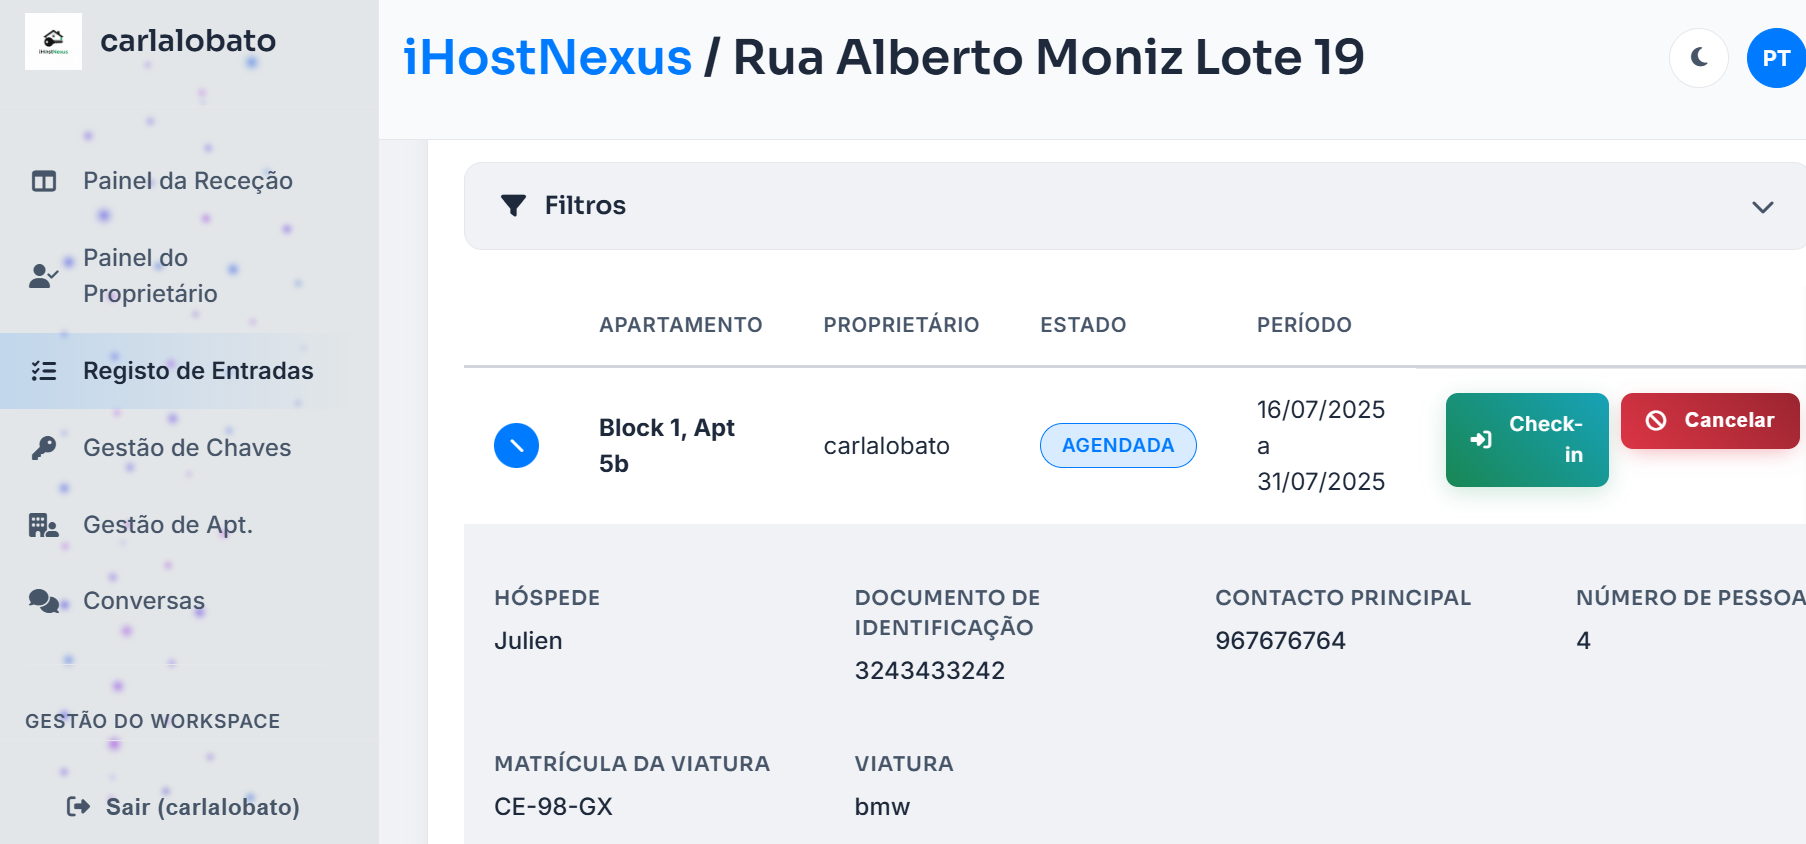Image resolution: width=1806 pixels, height=844 pixels.
Task: Click the Gestão de Chaves key icon
Action: pyautogui.click(x=41, y=448)
